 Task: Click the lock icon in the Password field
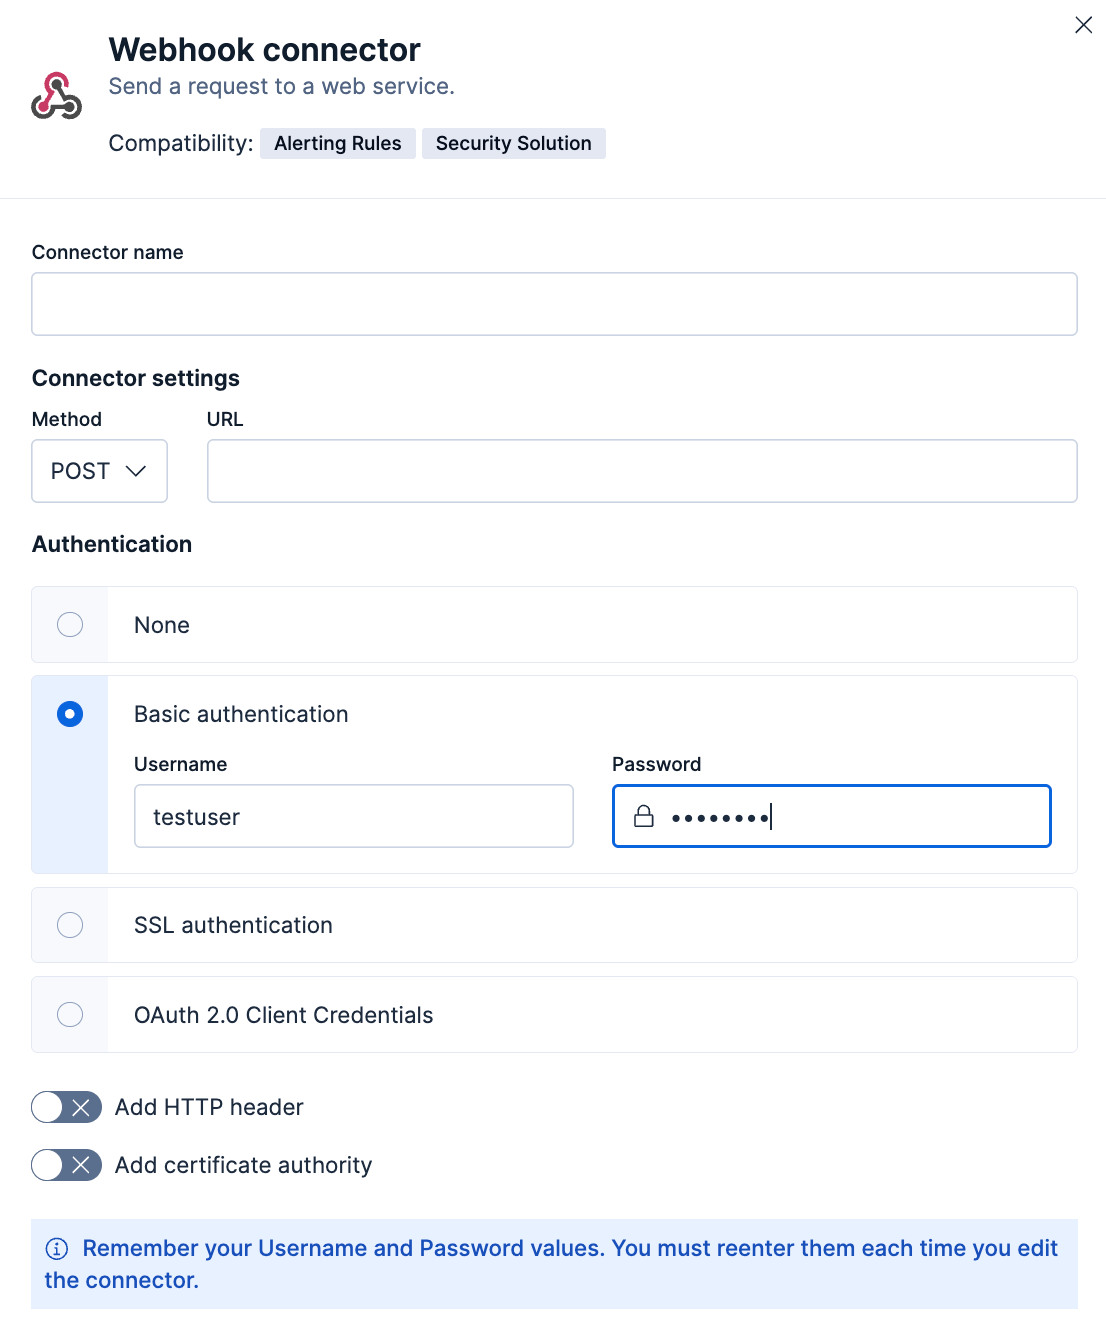coord(643,816)
